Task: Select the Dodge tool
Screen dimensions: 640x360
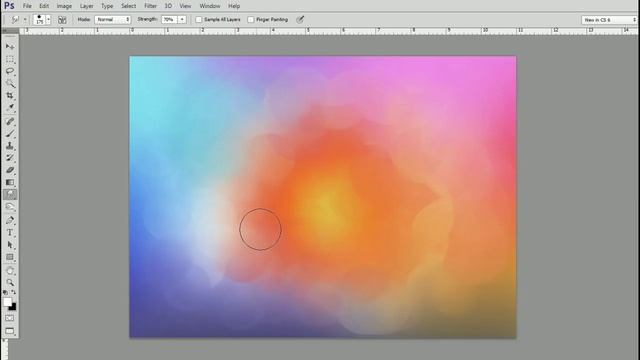Action: pyautogui.click(x=10, y=207)
